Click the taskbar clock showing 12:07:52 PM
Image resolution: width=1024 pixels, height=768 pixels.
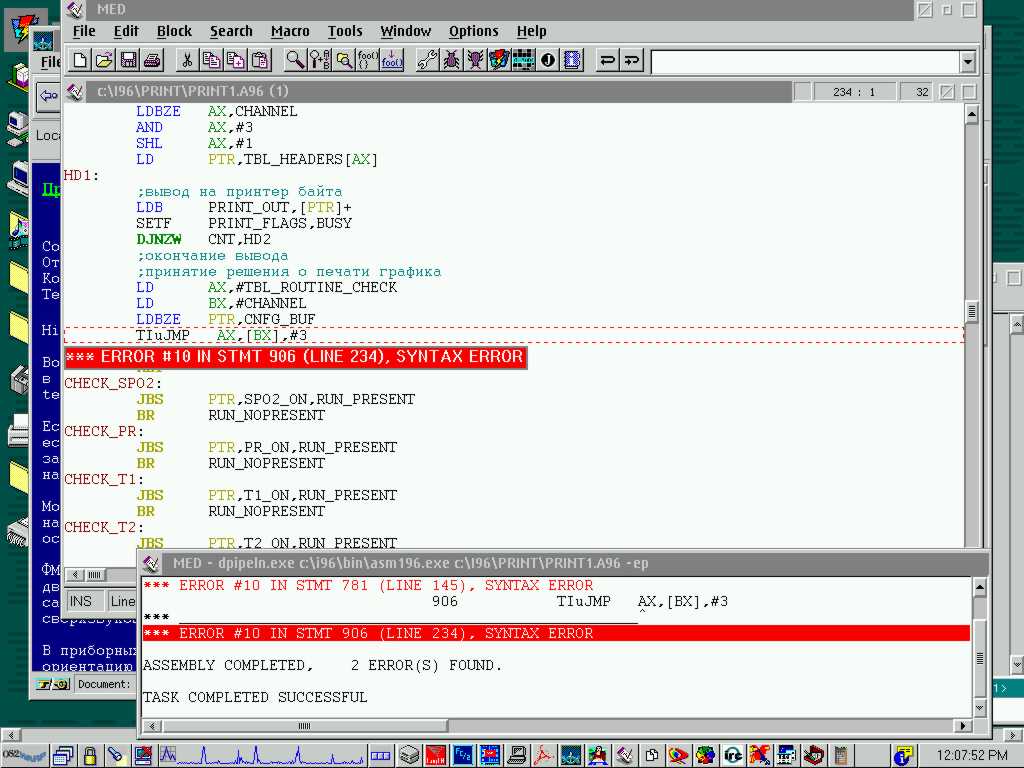pyautogui.click(x=972, y=756)
